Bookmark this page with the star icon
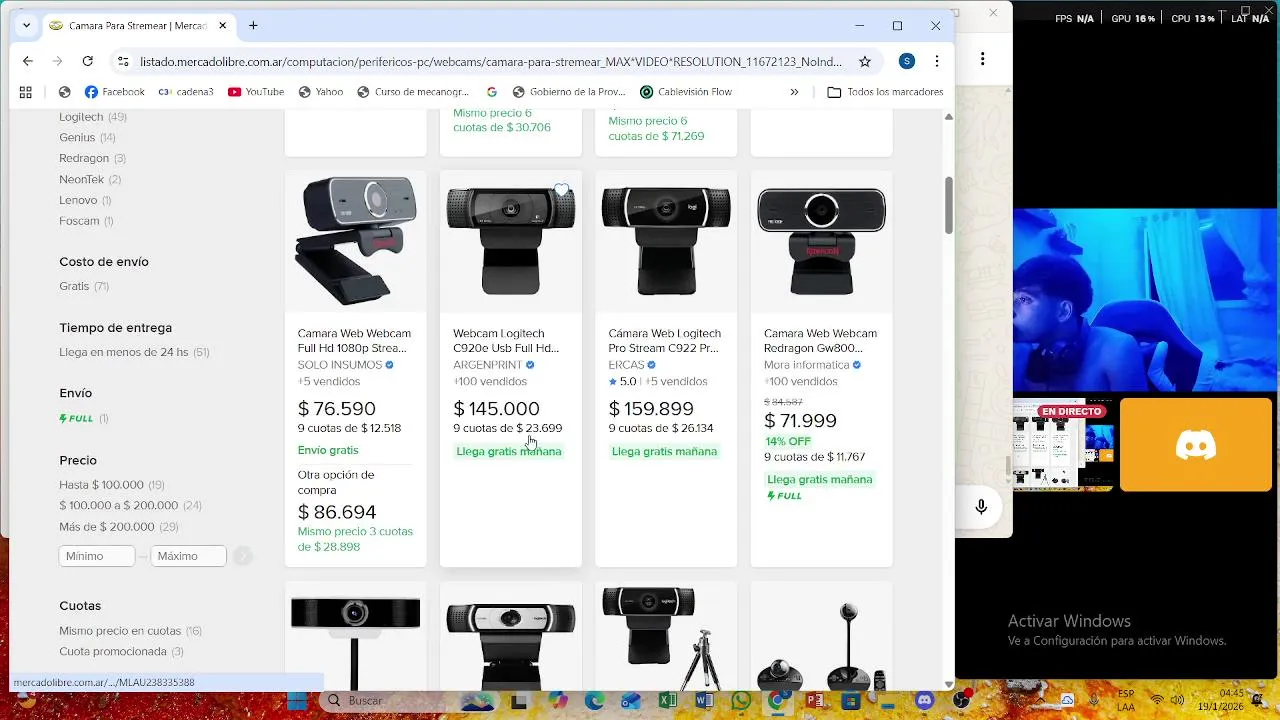This screenshot has height=720, width=1280. [865, 61]
